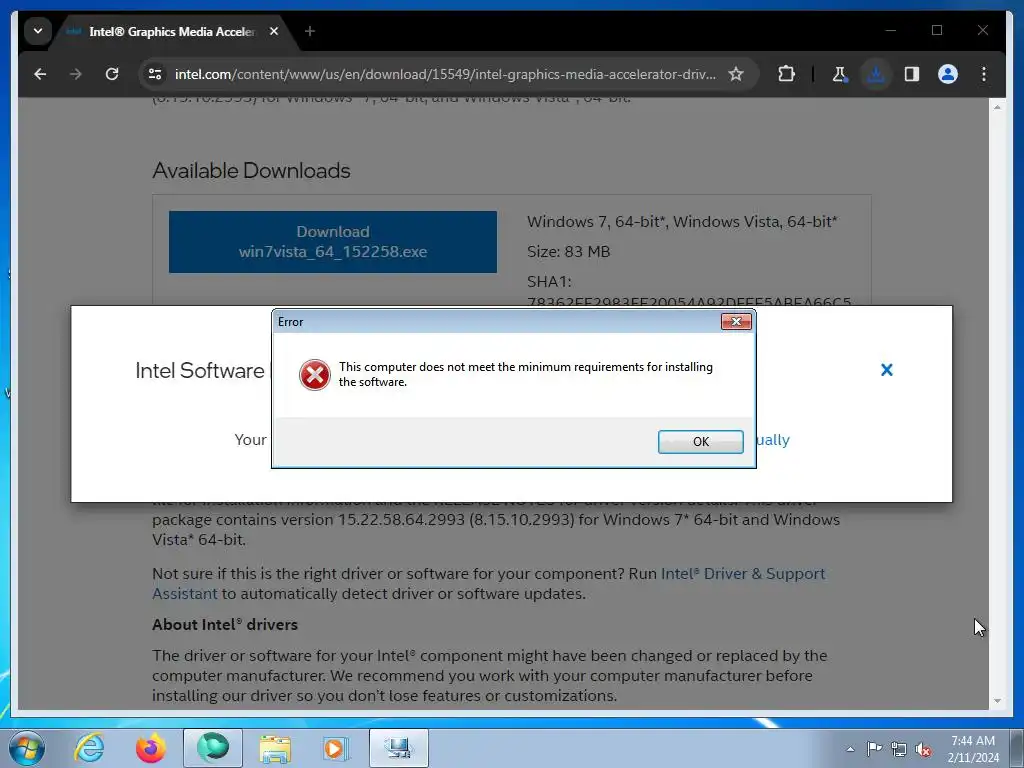
Task: Click the red error icon in dialog
Action: (x=315, y=375)
